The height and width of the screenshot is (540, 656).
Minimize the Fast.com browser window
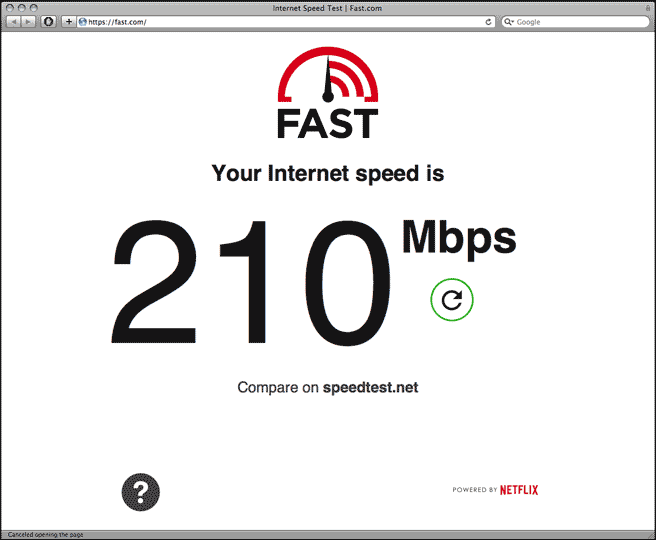point(22,8)
